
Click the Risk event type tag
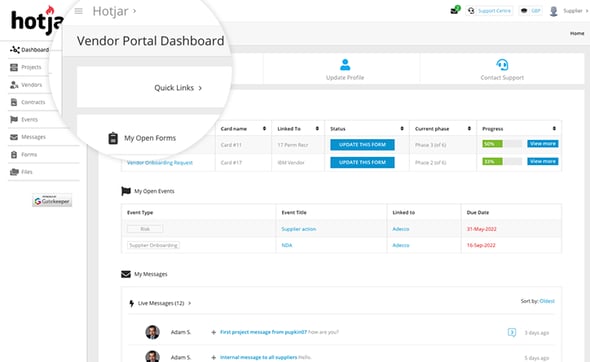click(x=145, y=229)
